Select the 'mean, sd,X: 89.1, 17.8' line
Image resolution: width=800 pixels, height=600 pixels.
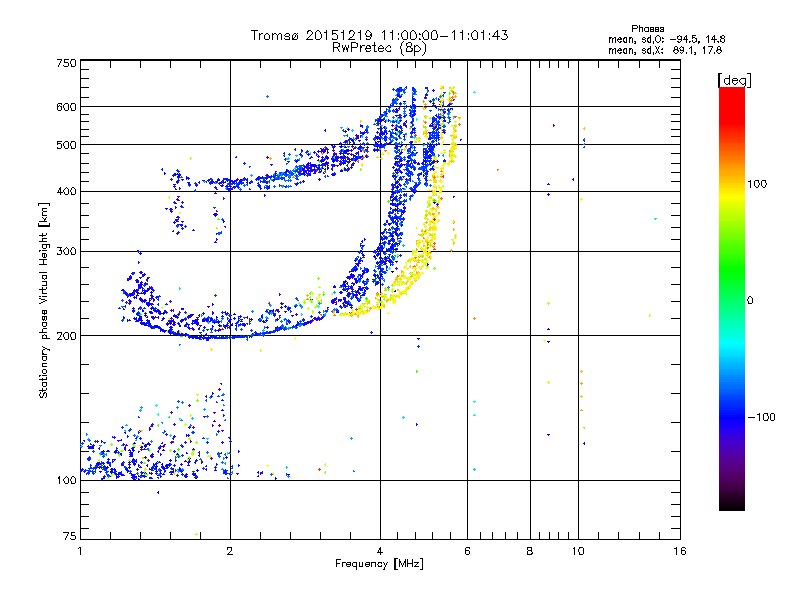(x=665, y=50)
